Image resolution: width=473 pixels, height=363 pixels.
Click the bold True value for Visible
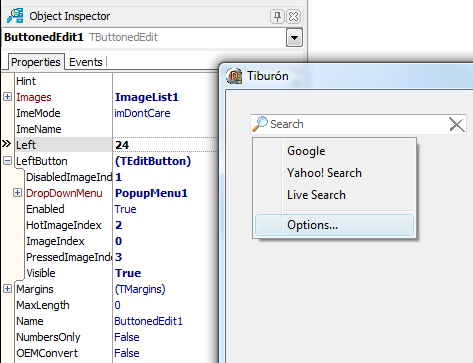(128, 273)
